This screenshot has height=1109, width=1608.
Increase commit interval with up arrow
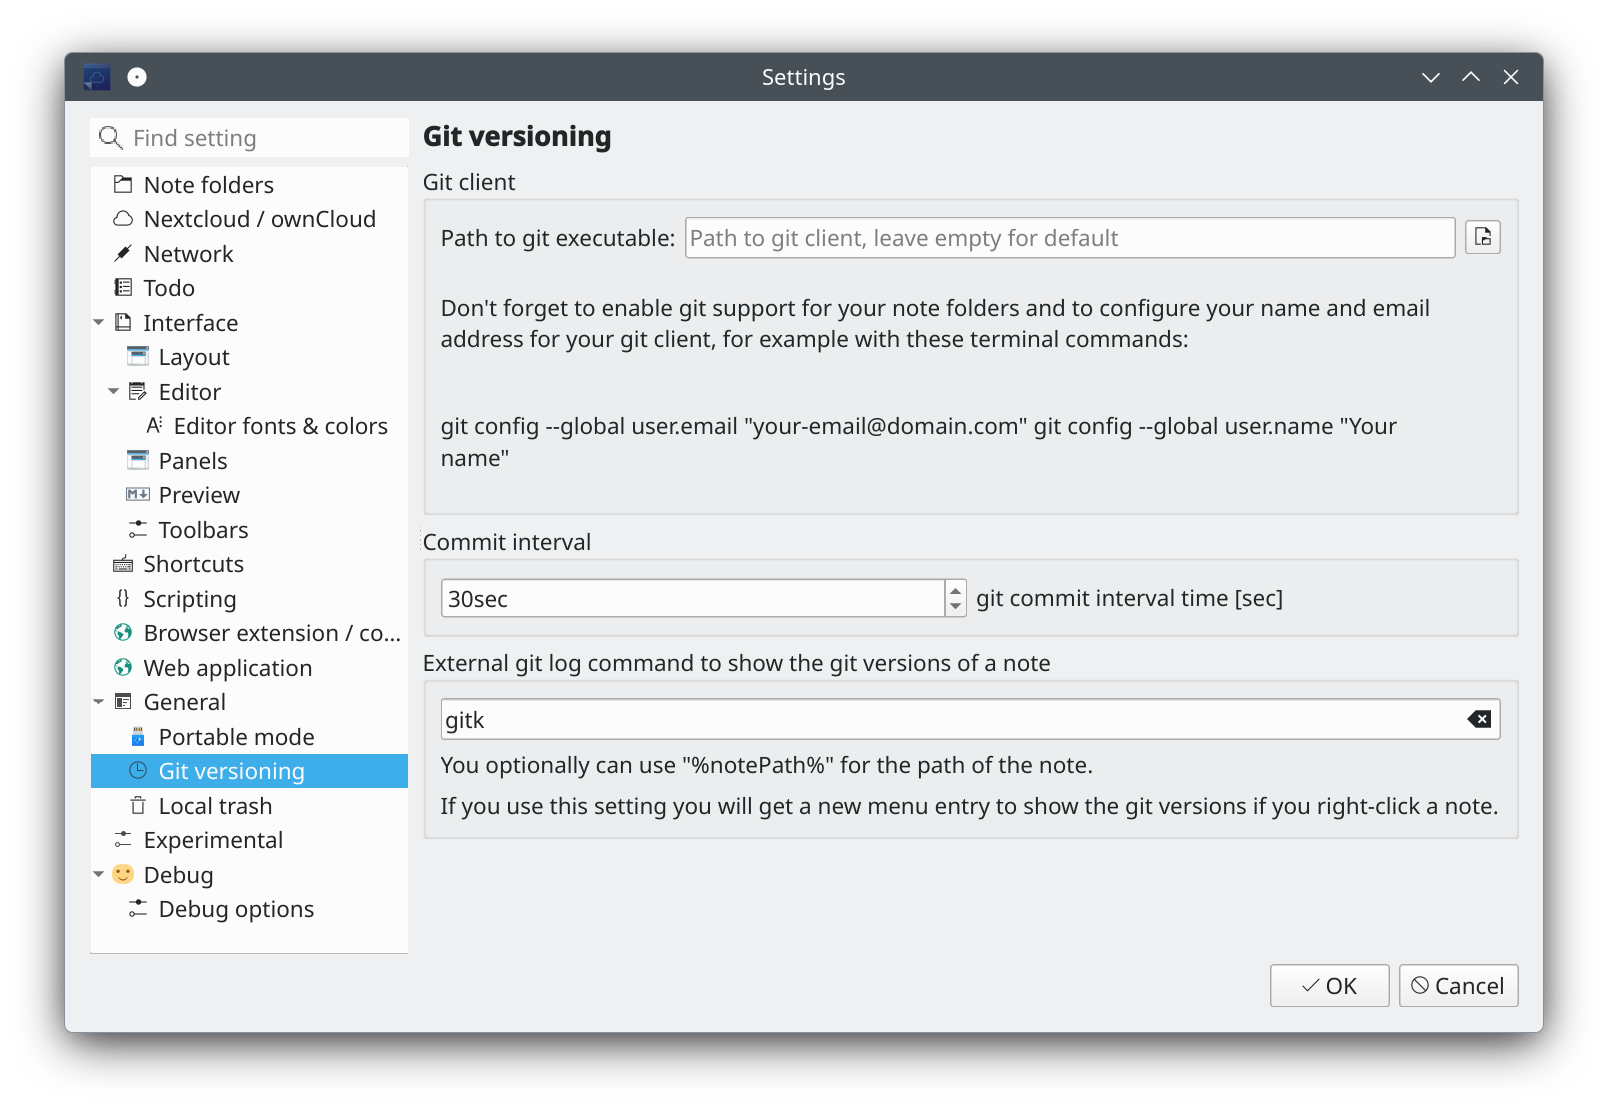click(x=956, y=591)
